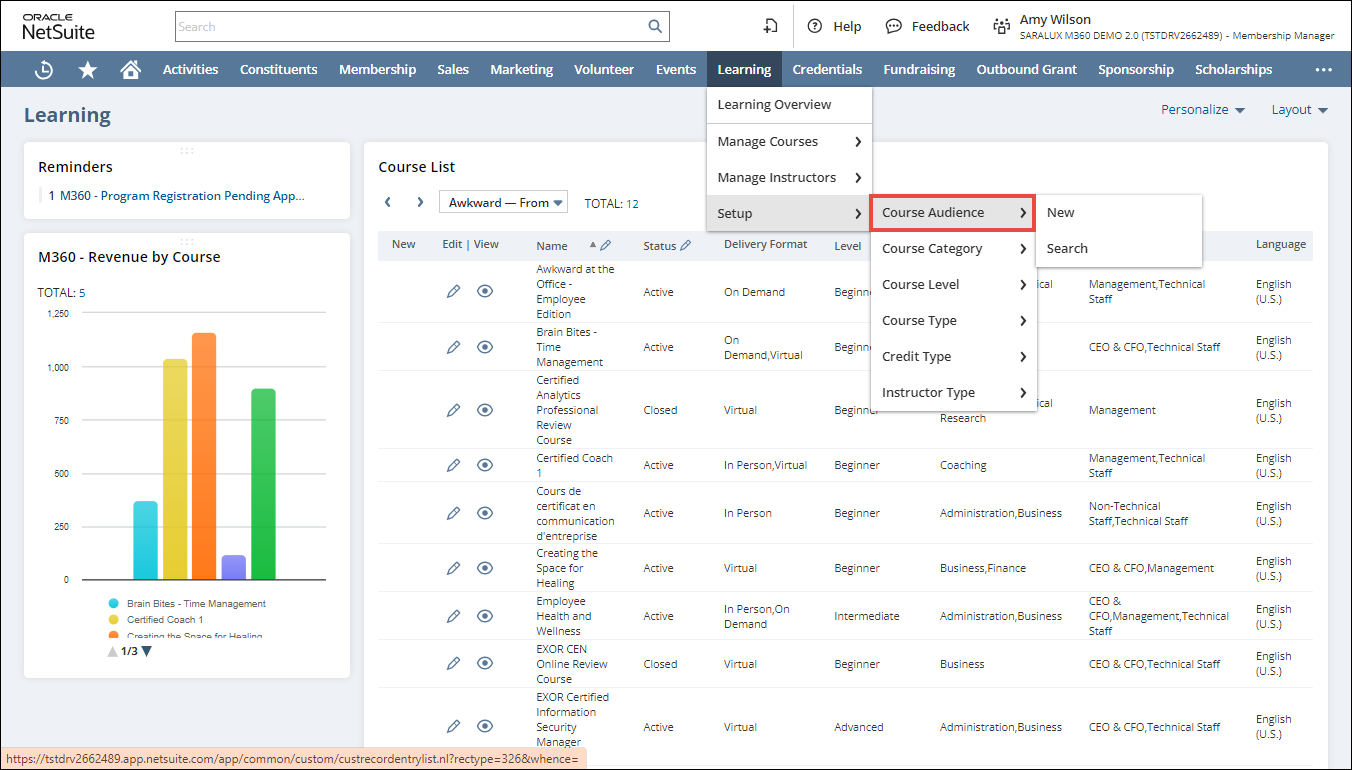1352x770 pixels.
Task: Click Feedback in the header
Action: click(928, 27)
